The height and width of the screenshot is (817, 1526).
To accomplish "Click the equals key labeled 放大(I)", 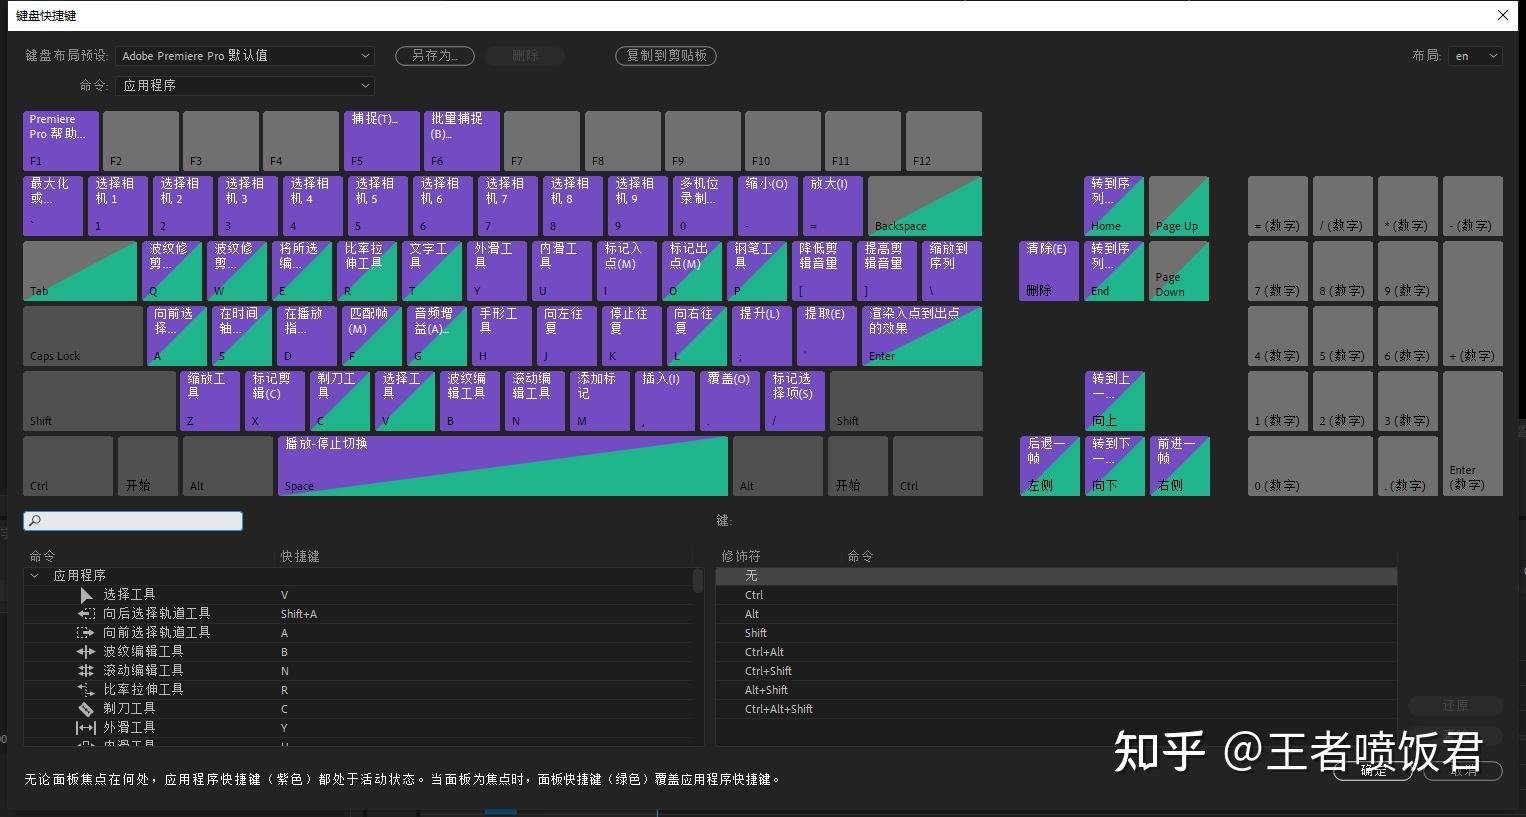I will (833, 206).
